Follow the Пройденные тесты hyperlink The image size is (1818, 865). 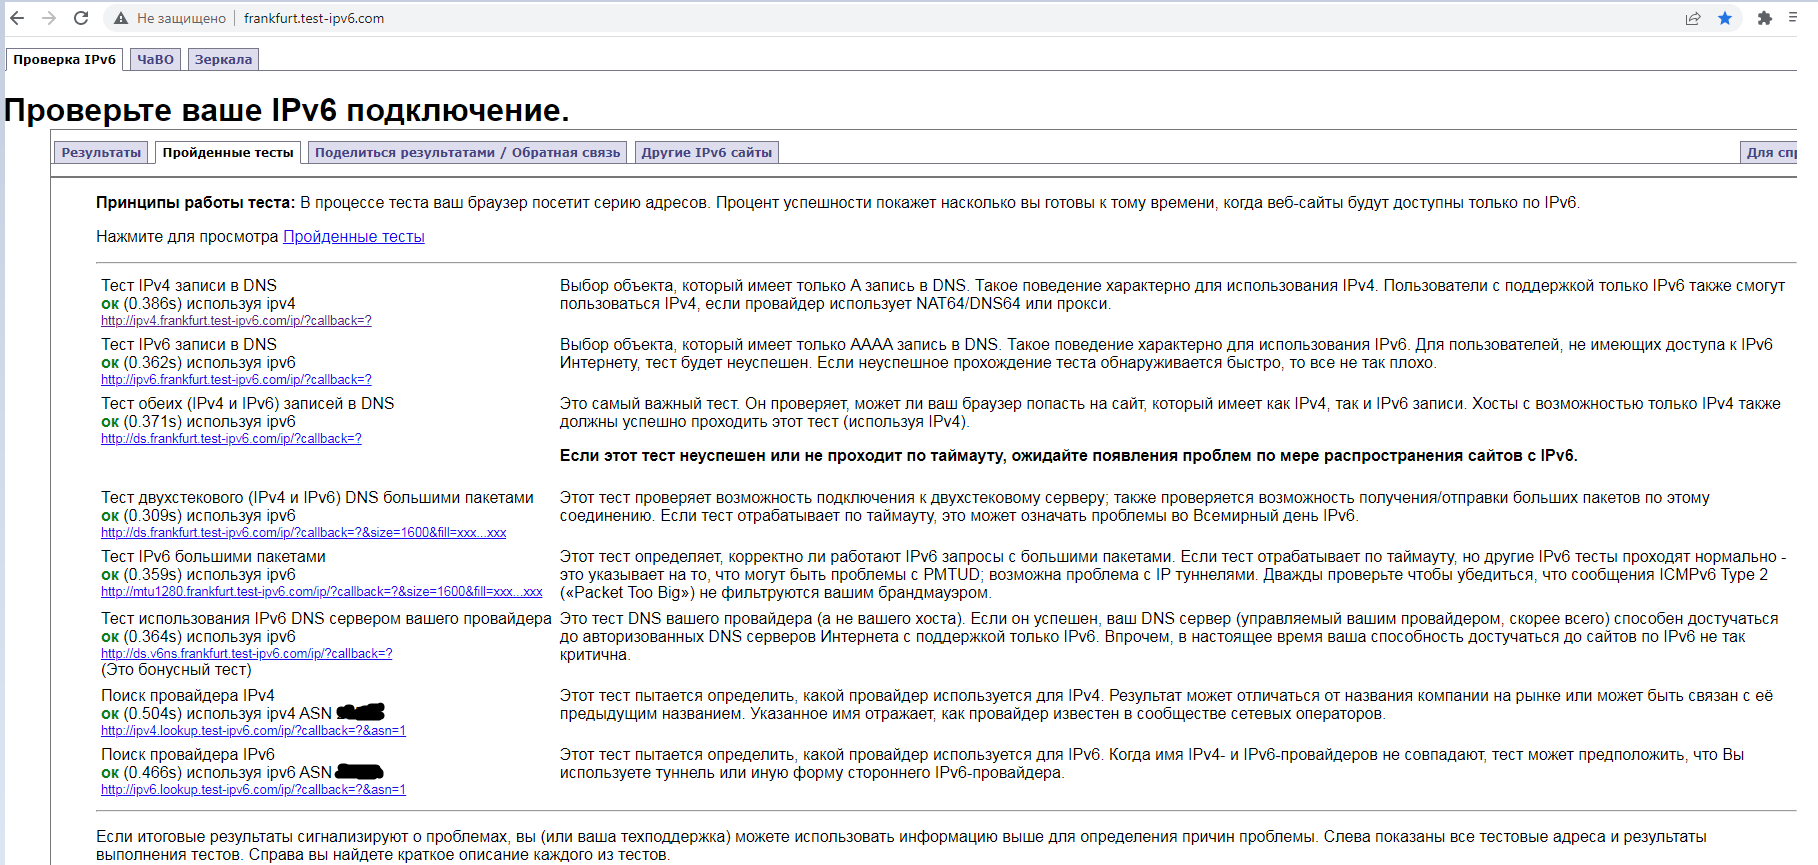pos(354,237)
